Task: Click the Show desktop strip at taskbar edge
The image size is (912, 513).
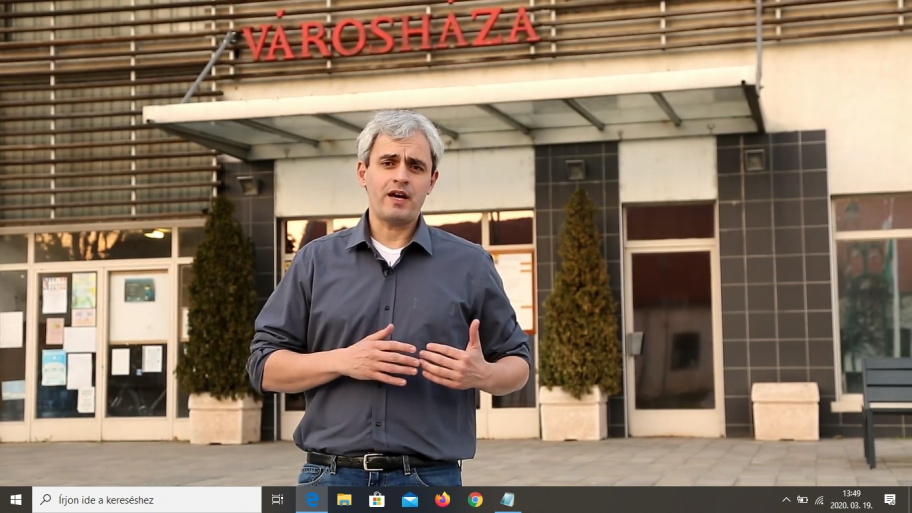Action: tap(909, 499)
